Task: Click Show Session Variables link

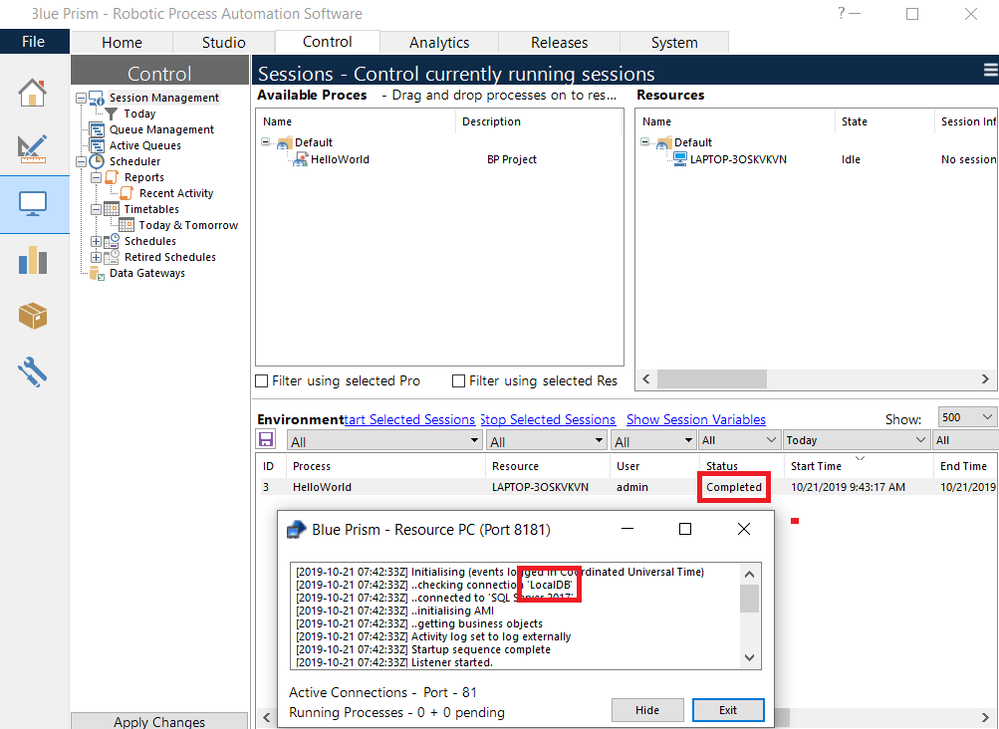Action: [696, 420]
